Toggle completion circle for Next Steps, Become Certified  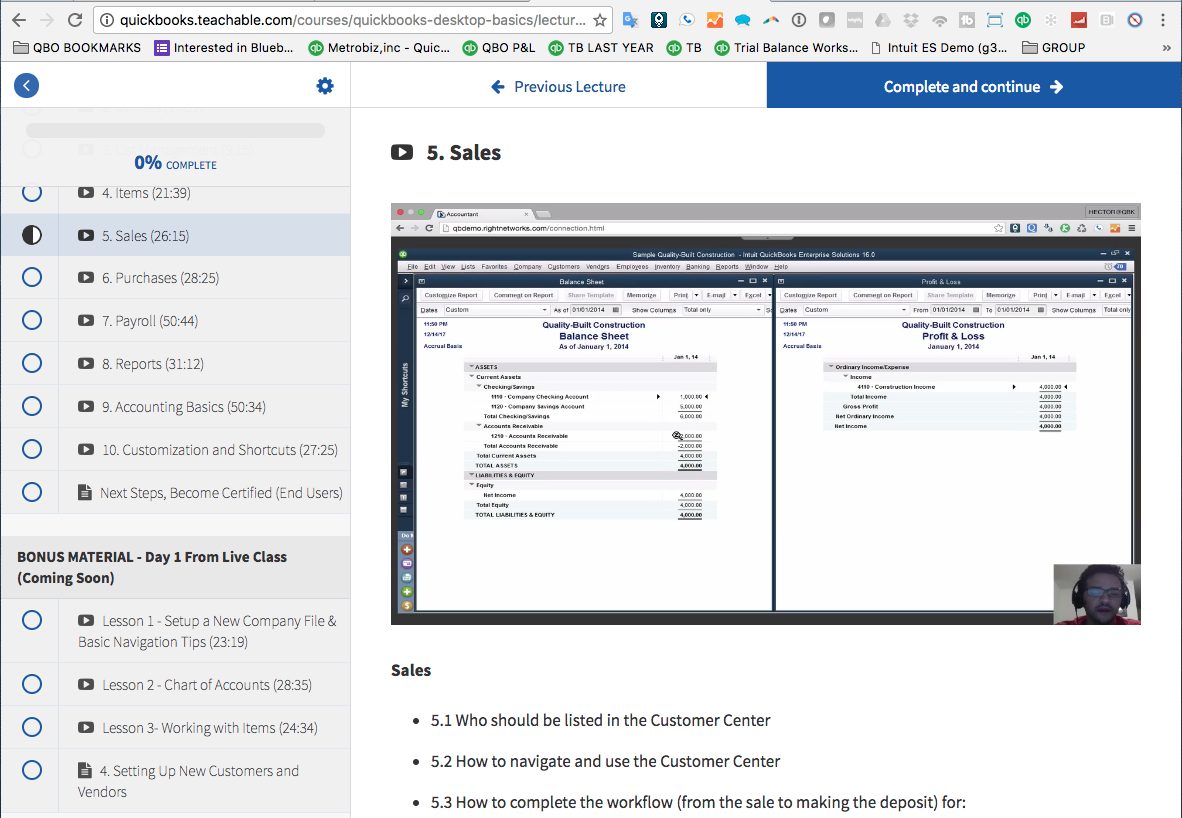point(32,492)
